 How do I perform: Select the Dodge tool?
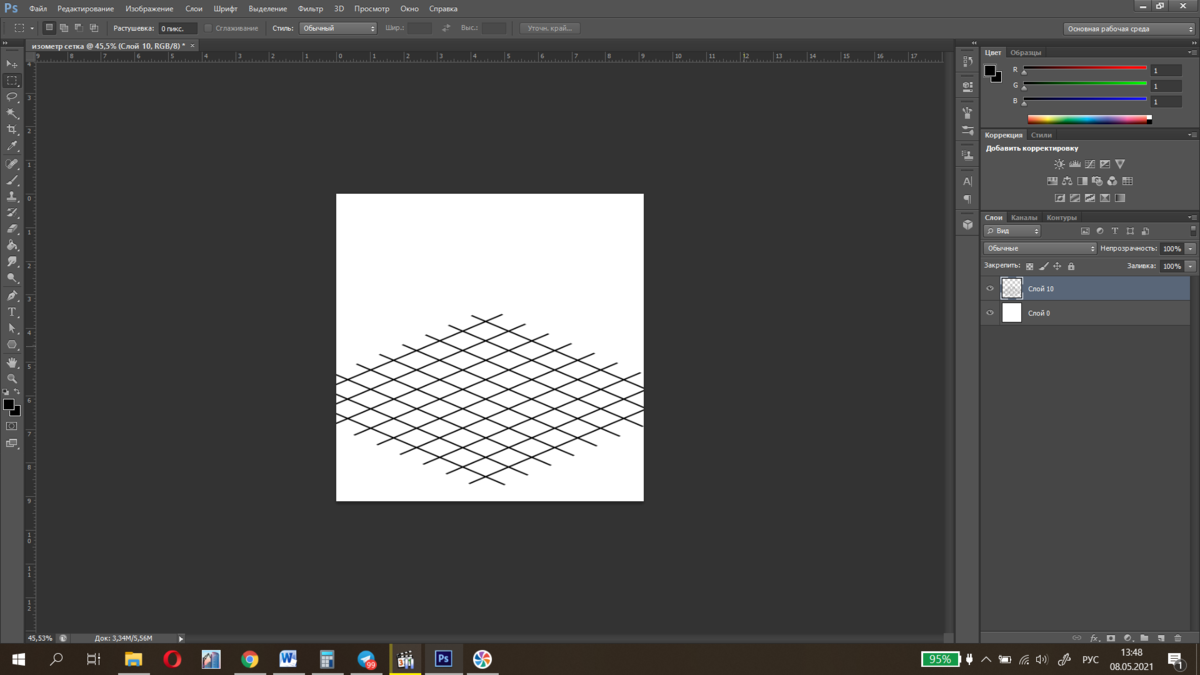12,279
